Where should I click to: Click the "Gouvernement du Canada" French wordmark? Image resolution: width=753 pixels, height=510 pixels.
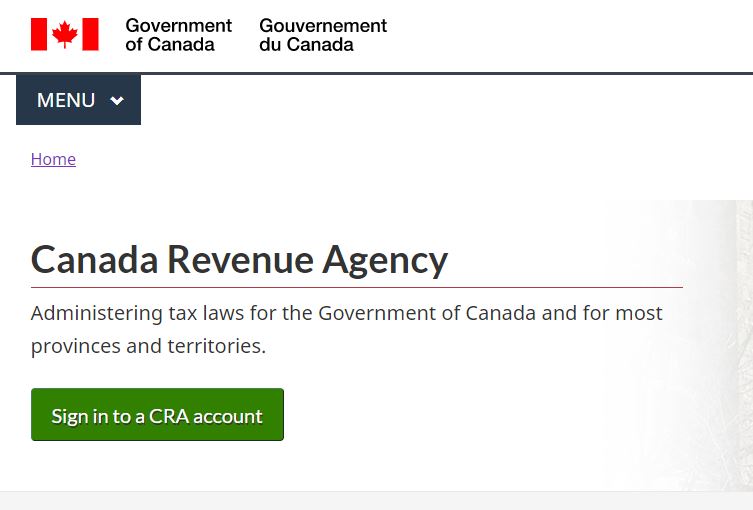coord(322,35)
